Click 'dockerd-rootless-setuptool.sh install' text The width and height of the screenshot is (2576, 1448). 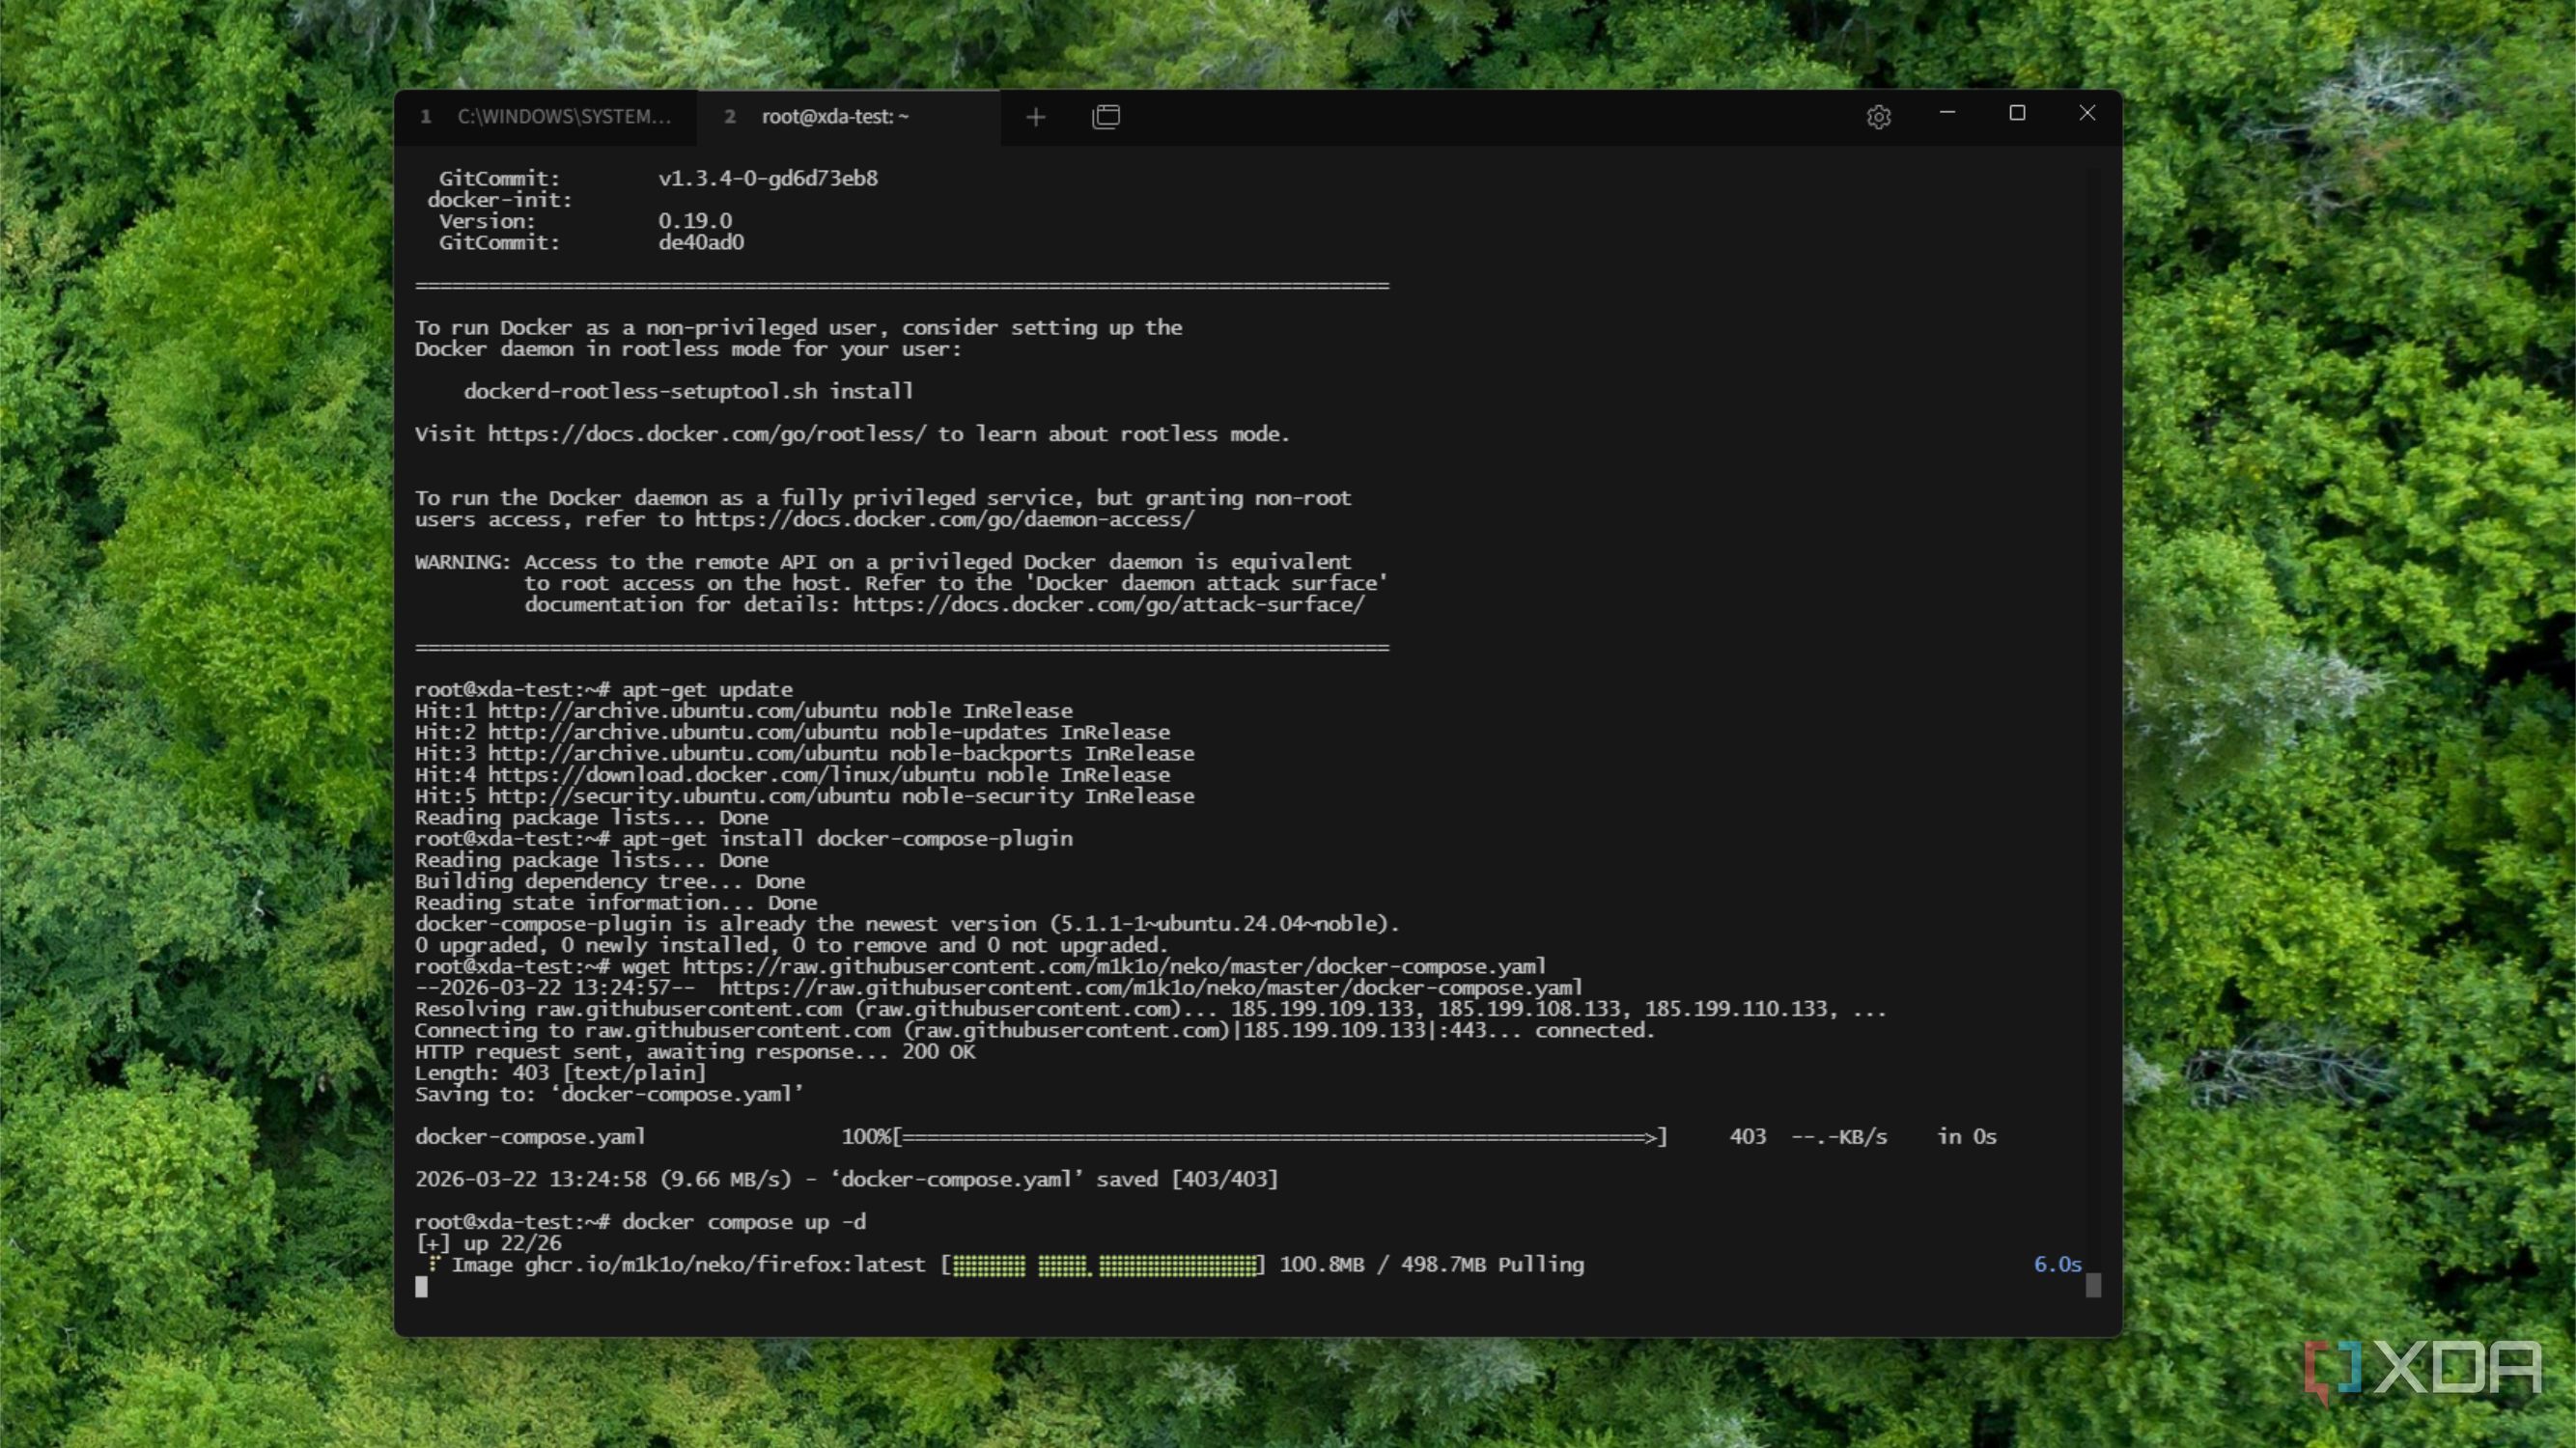[688, 392]
